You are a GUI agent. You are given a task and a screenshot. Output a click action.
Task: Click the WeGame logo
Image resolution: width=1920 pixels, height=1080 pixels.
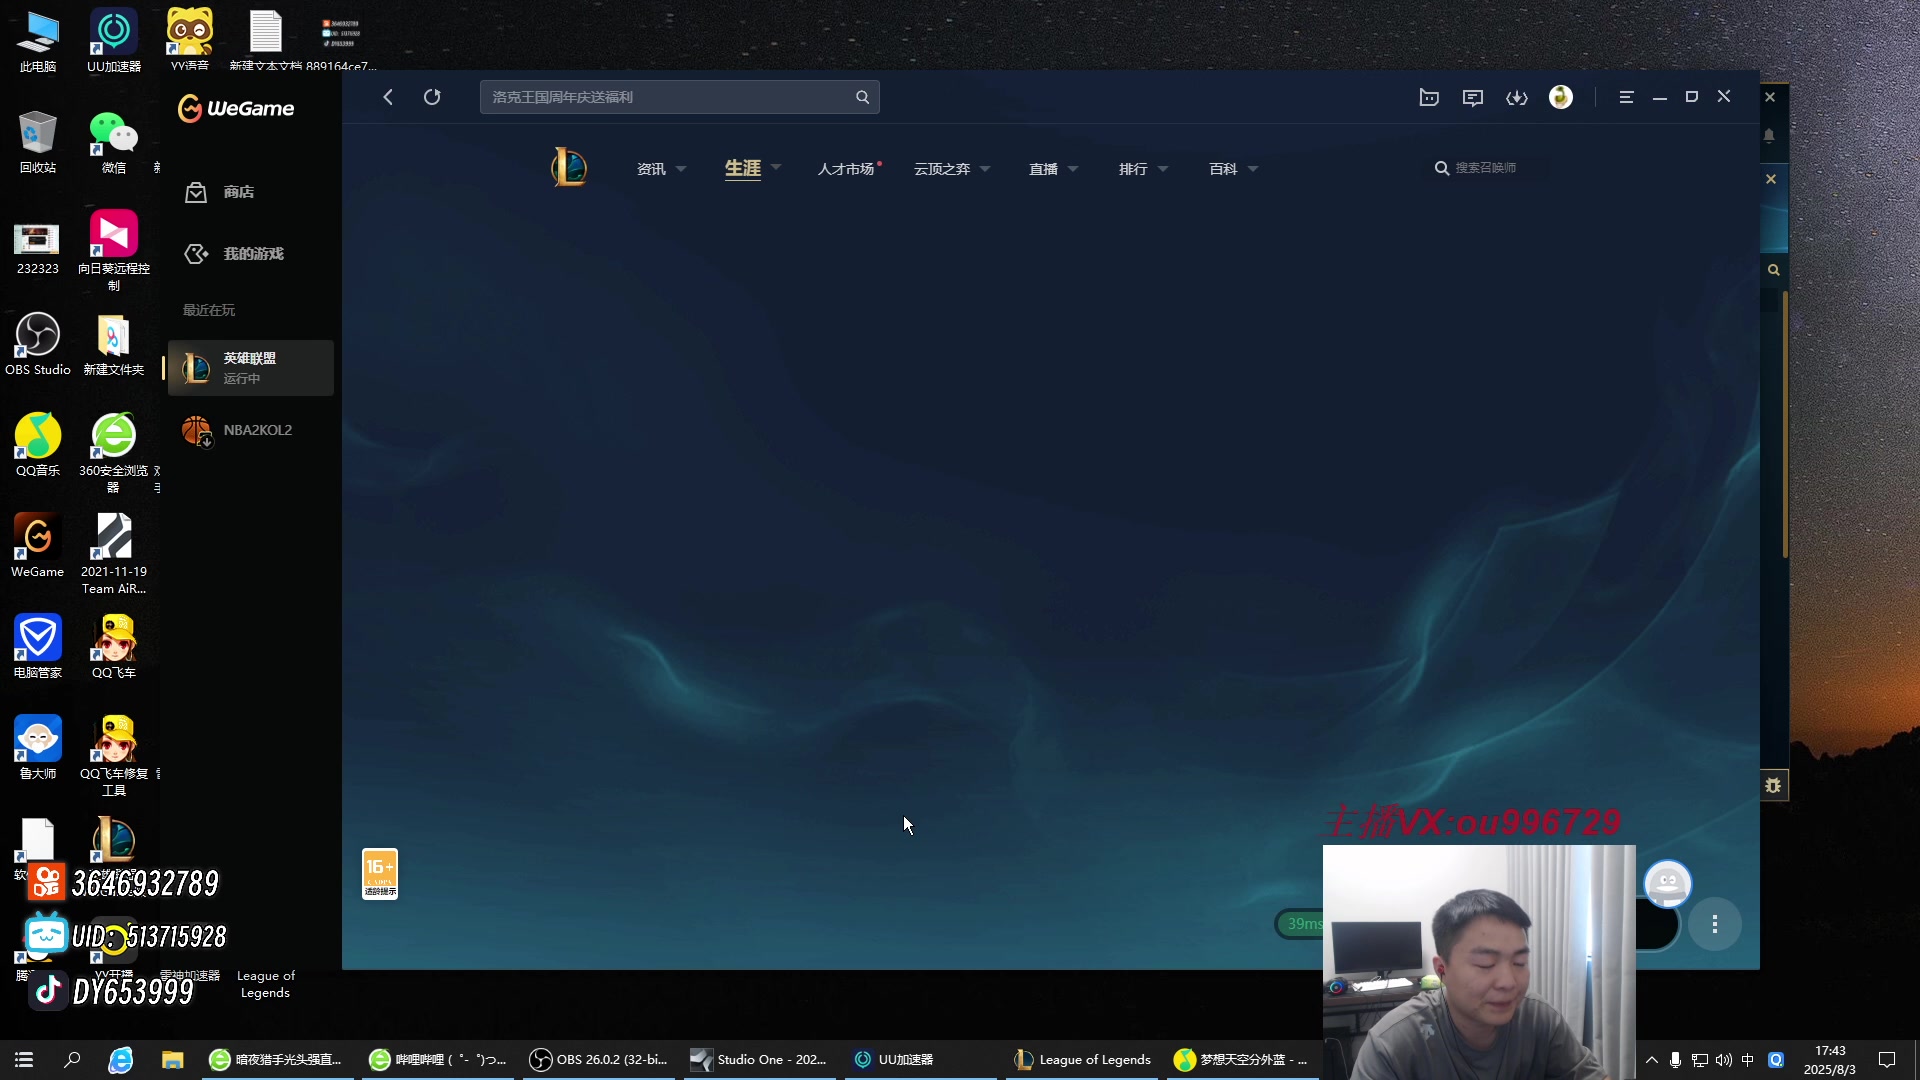coord(236,108)
